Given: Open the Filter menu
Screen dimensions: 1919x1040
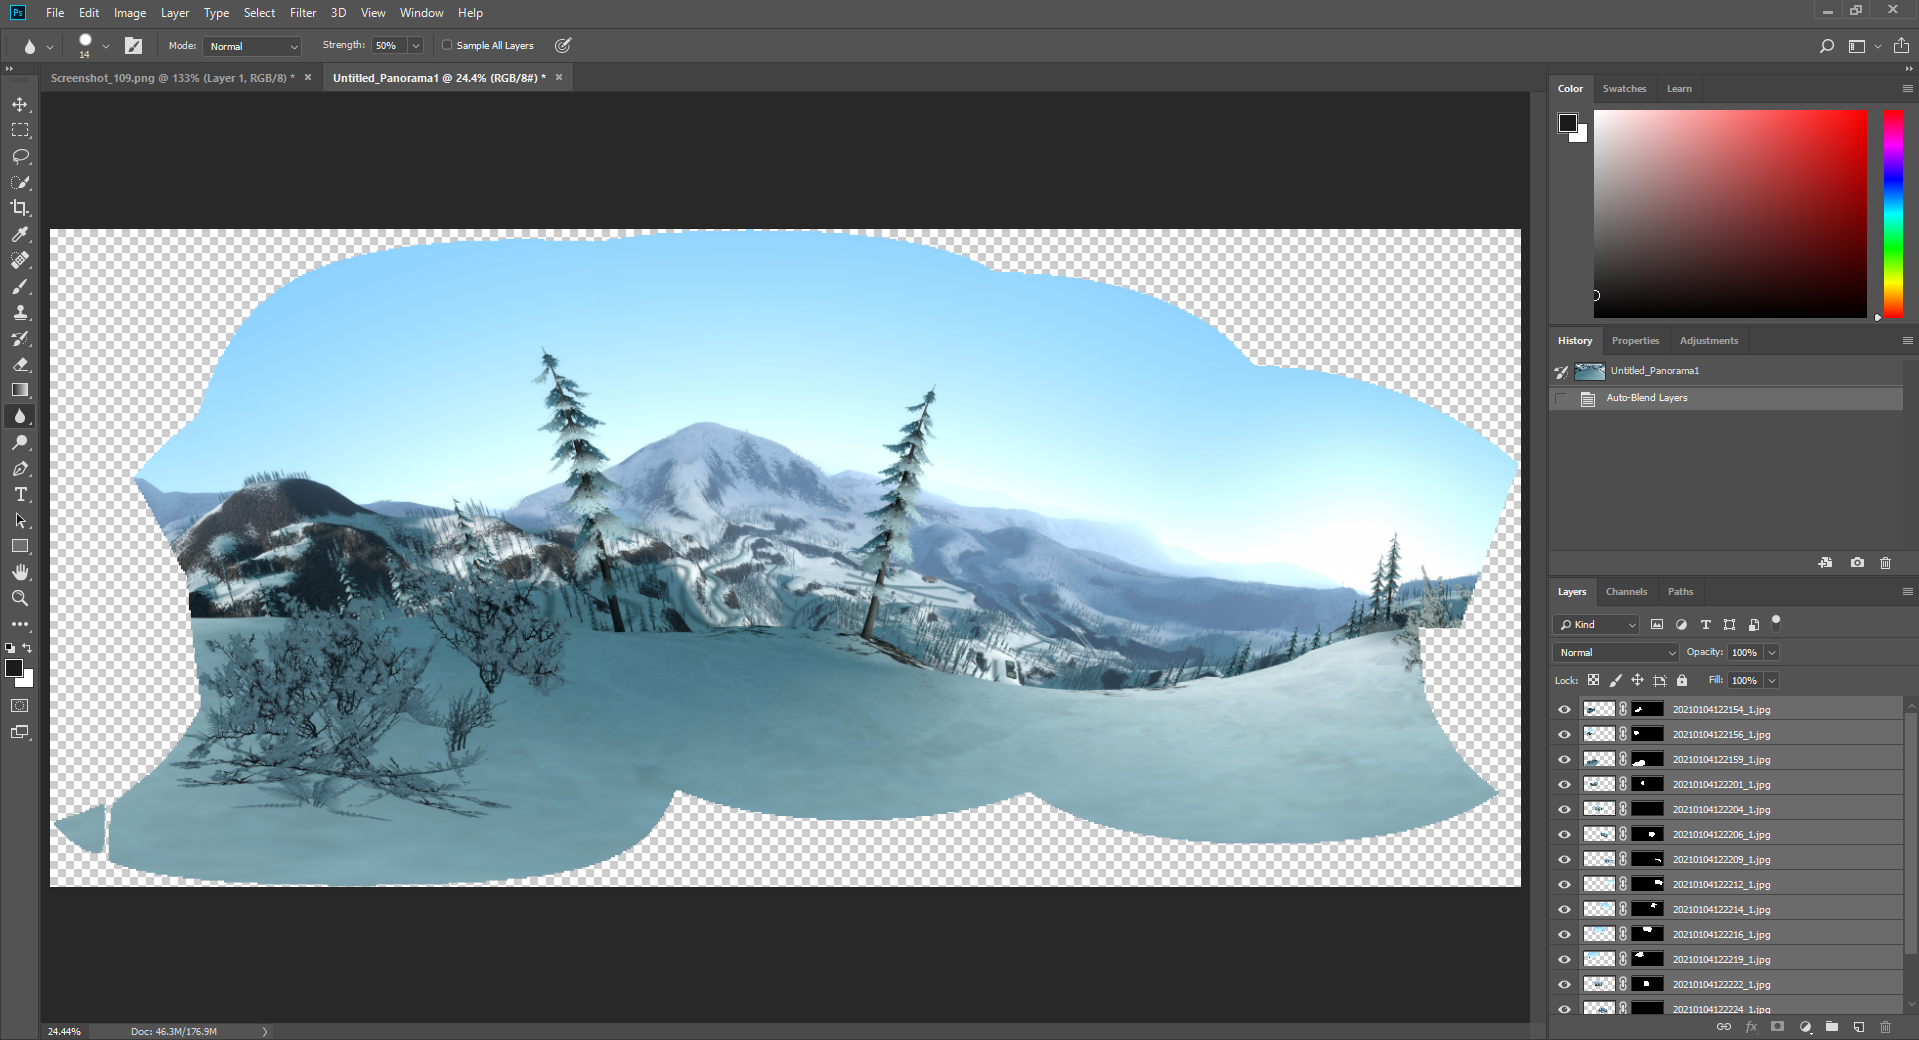Looking at the screenshot, I should [x=302, y=13].
